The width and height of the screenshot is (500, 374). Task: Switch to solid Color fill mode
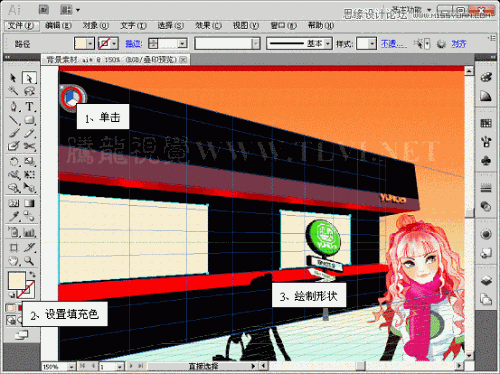[11, 308]
